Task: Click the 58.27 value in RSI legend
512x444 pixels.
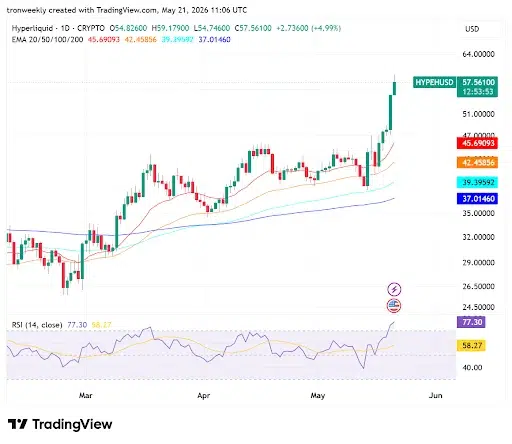Action: coord(101,325)
